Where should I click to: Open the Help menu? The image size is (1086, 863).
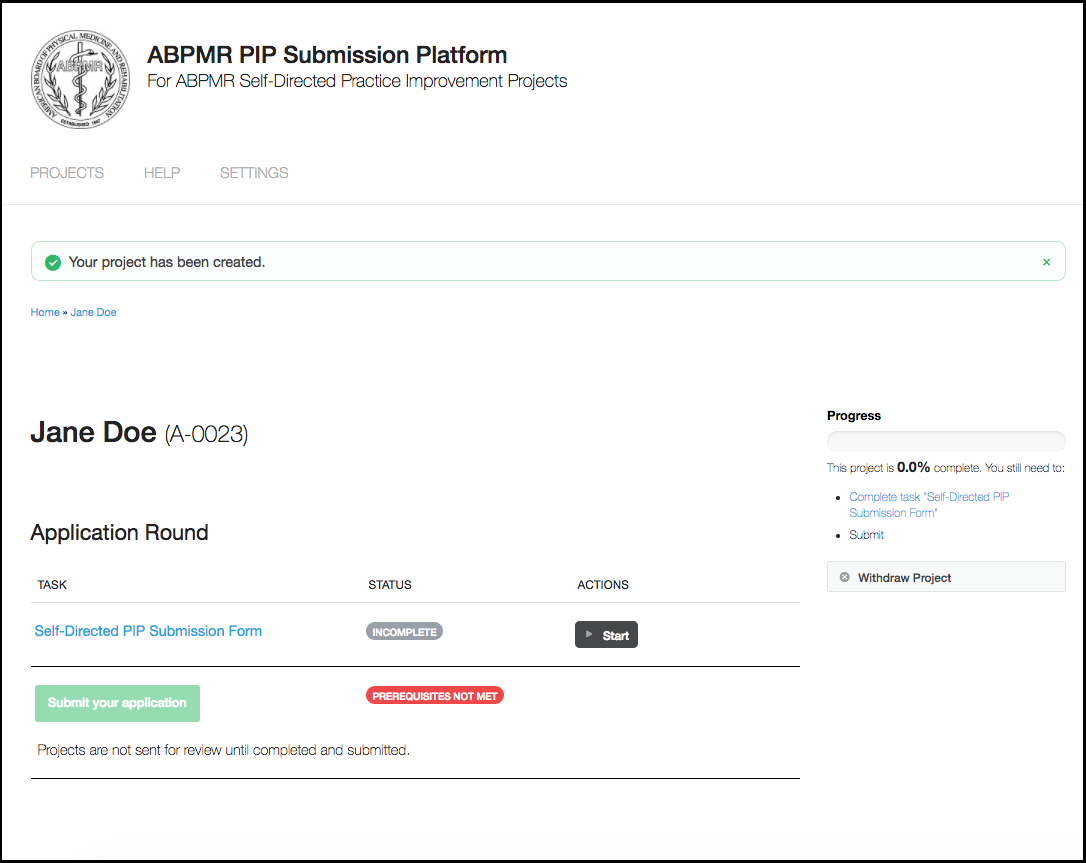point(162,173)
